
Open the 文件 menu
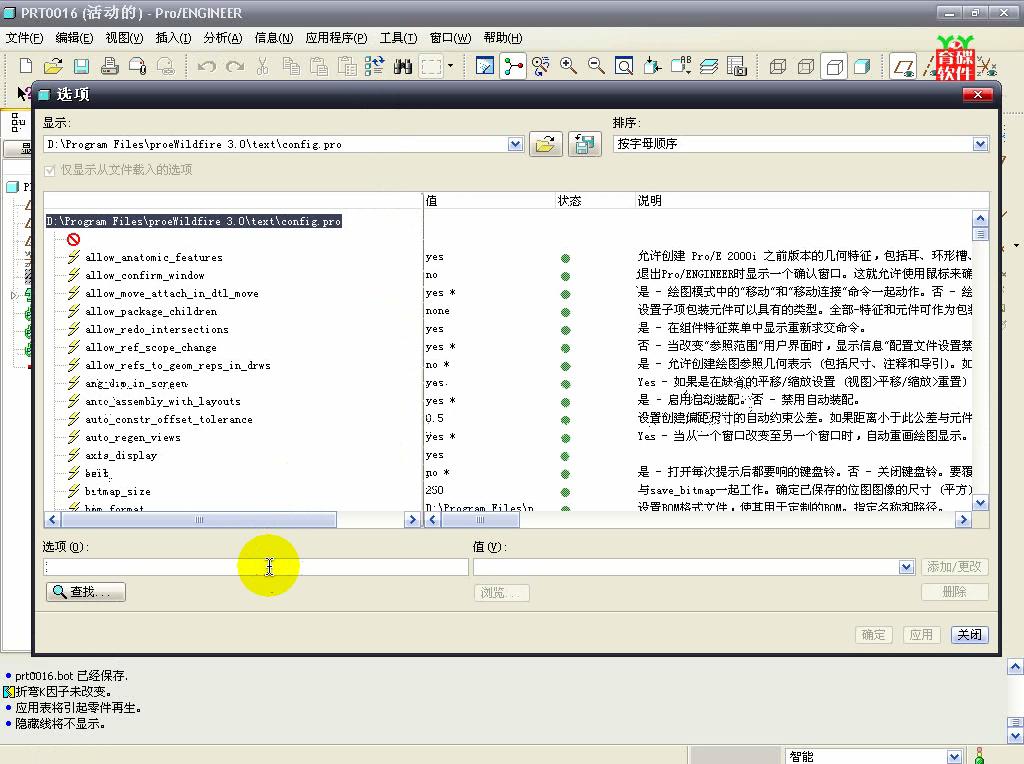click(25, 38)
